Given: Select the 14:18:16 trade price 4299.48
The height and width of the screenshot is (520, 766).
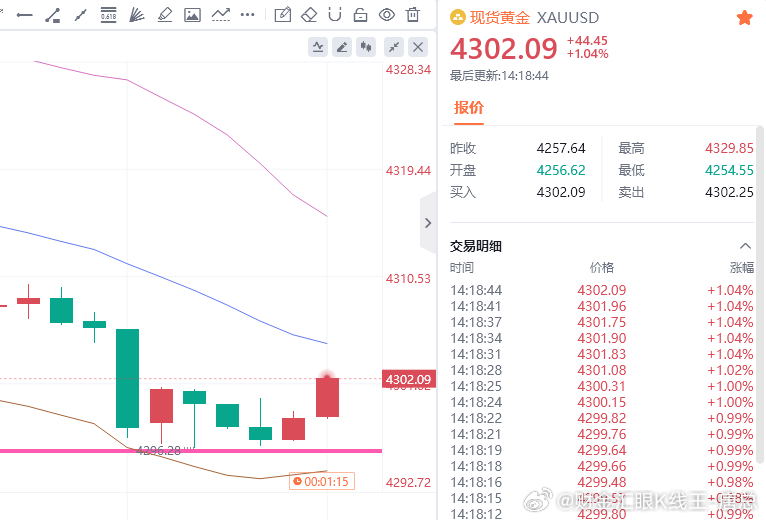Looking at the screenshot, I should tap(602, 482).
